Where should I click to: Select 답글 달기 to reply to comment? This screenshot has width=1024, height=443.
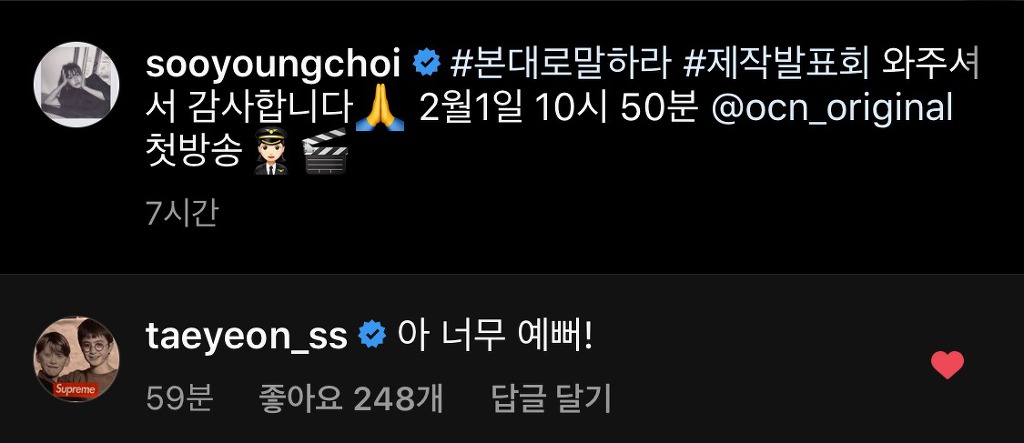(551, 399)
